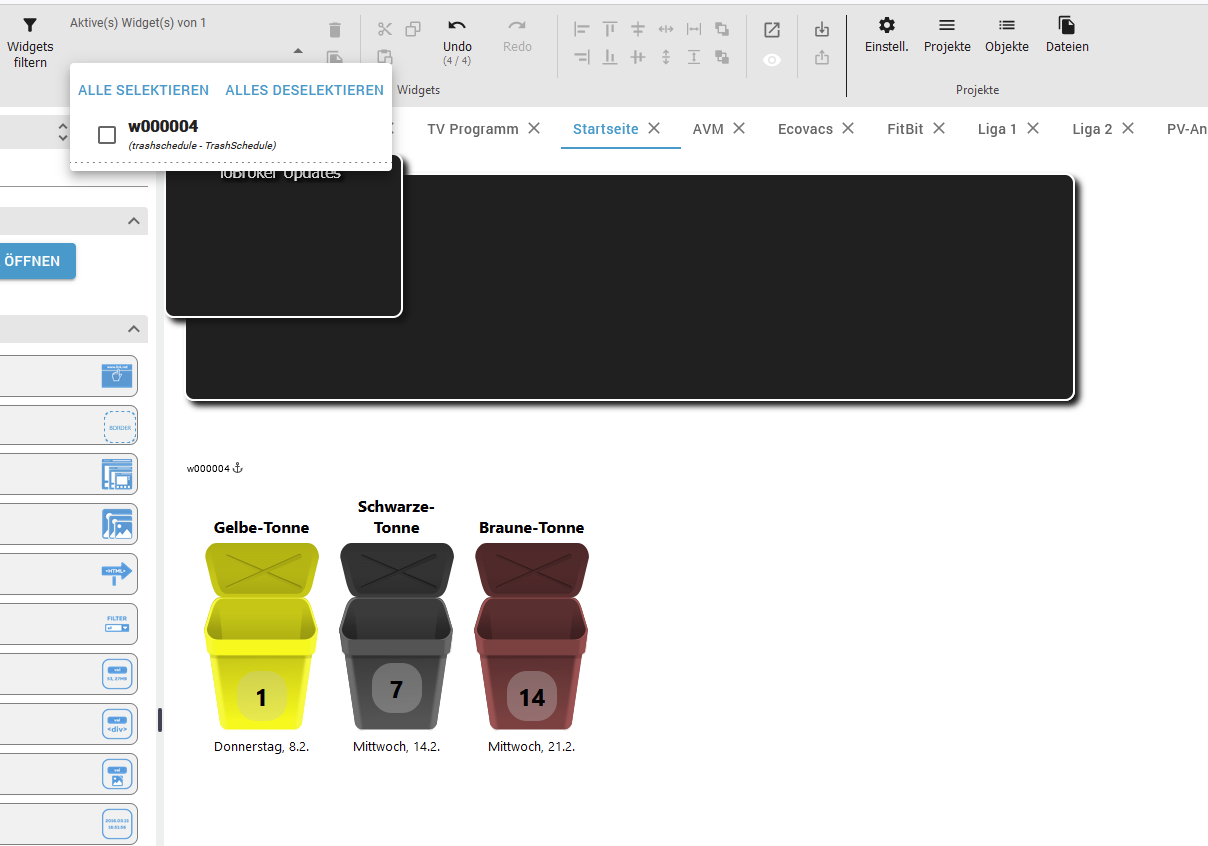Viewport: 1208px width, 846px height.
Task: Export widgets with upload-tray icon
Action: click(822, 58)
